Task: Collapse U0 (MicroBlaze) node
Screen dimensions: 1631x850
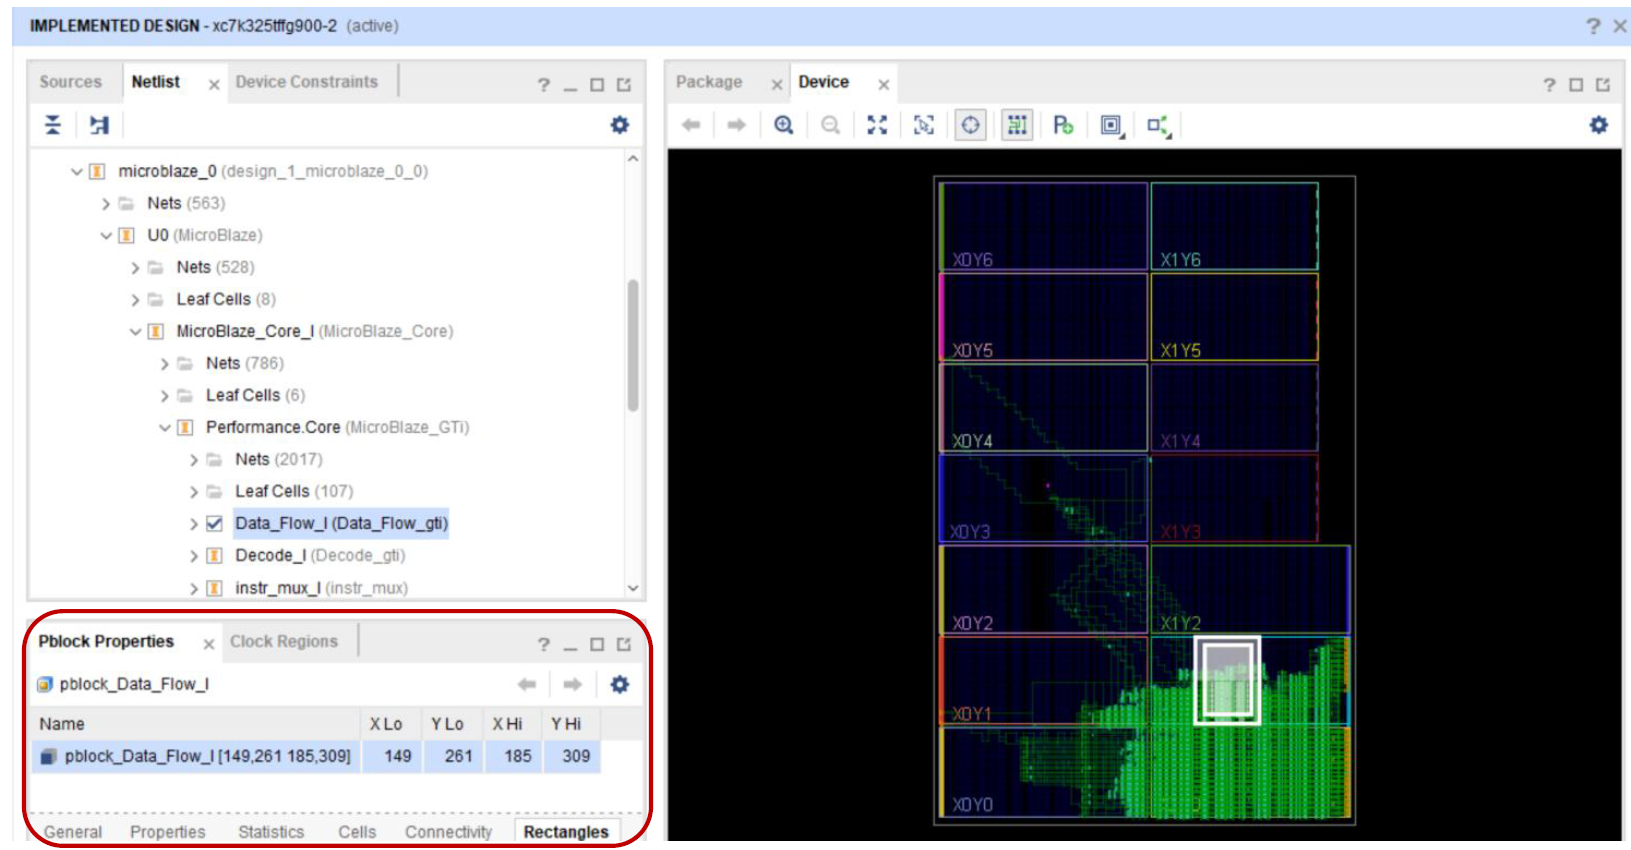Action: 106,236
